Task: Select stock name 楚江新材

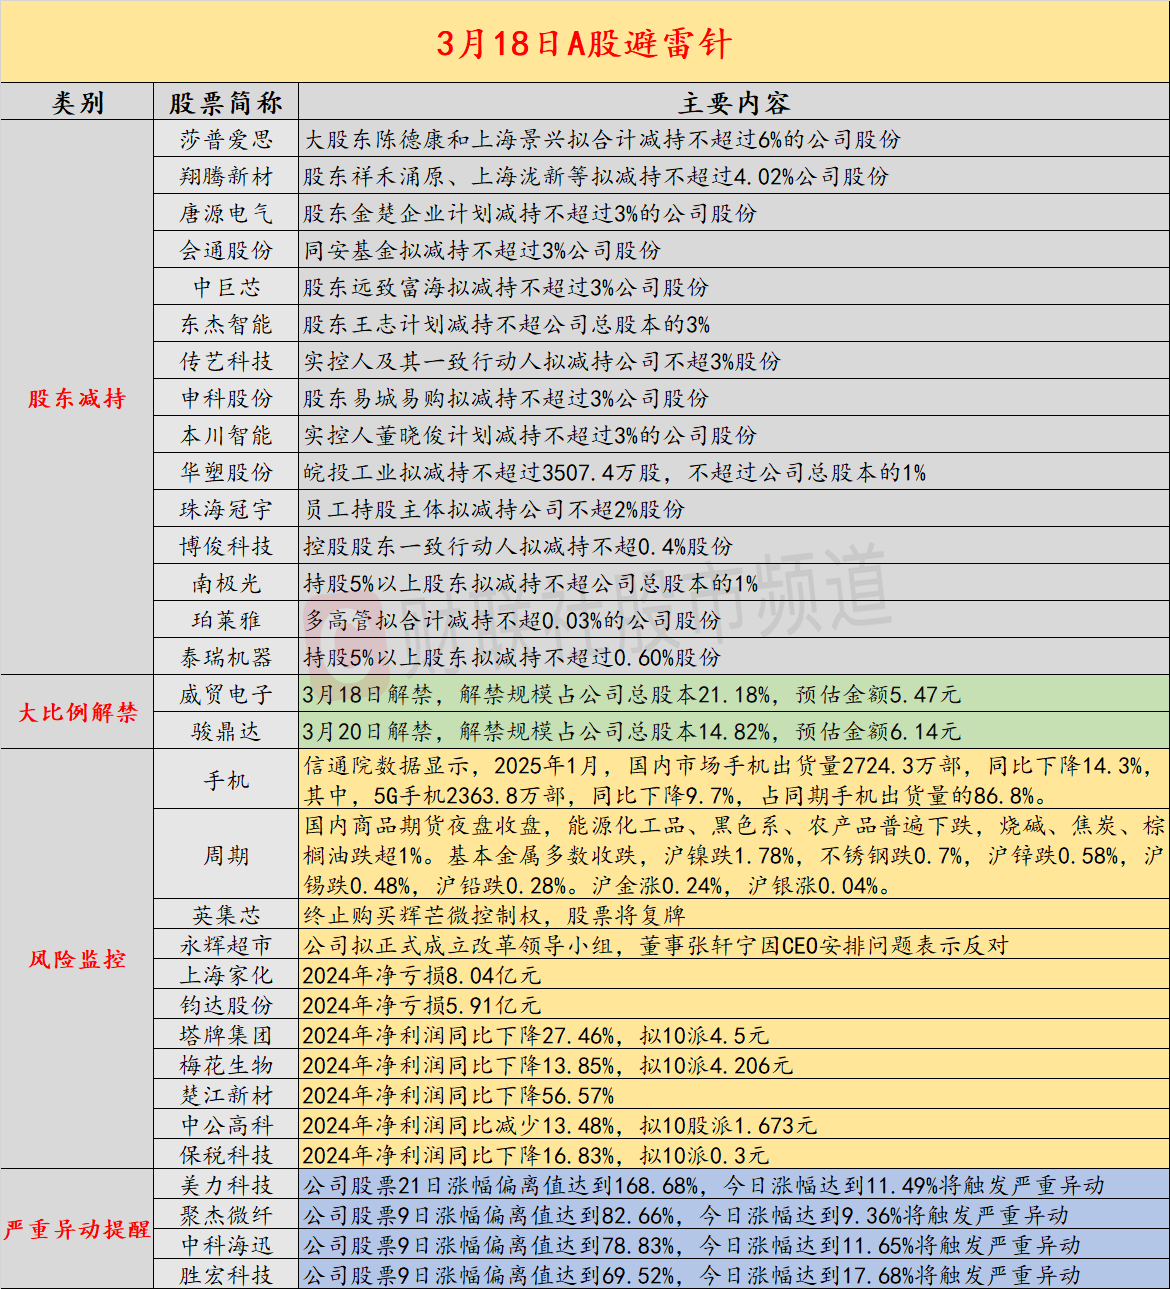Action: pos(226,1095)
